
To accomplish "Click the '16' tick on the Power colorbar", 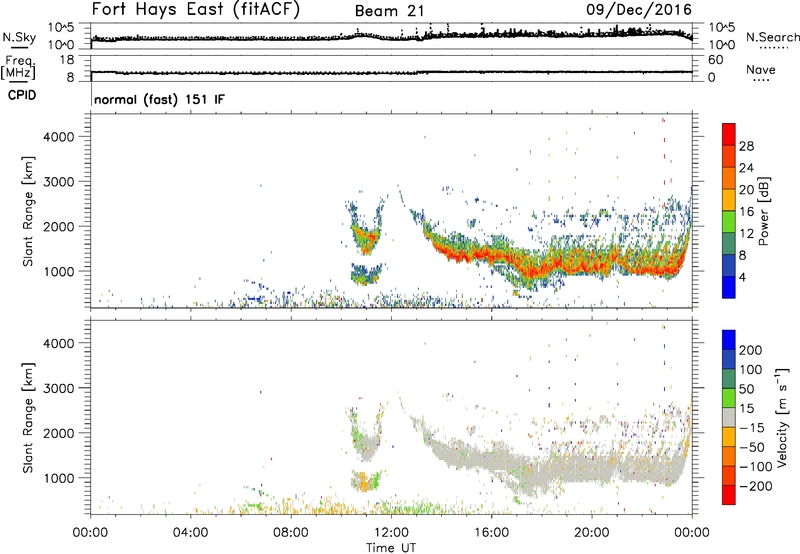I will point(746,212).
